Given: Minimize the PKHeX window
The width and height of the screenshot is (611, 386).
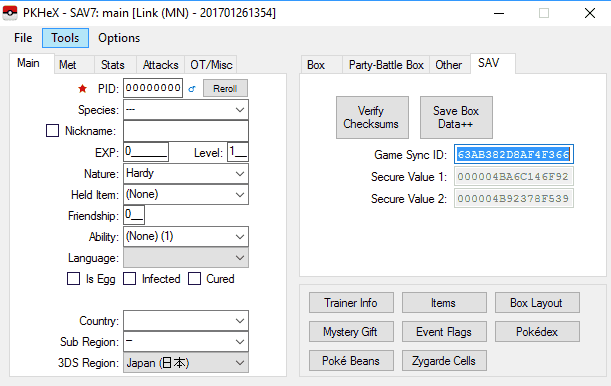Looking at the screenshot, I should [x=499, y=13].
